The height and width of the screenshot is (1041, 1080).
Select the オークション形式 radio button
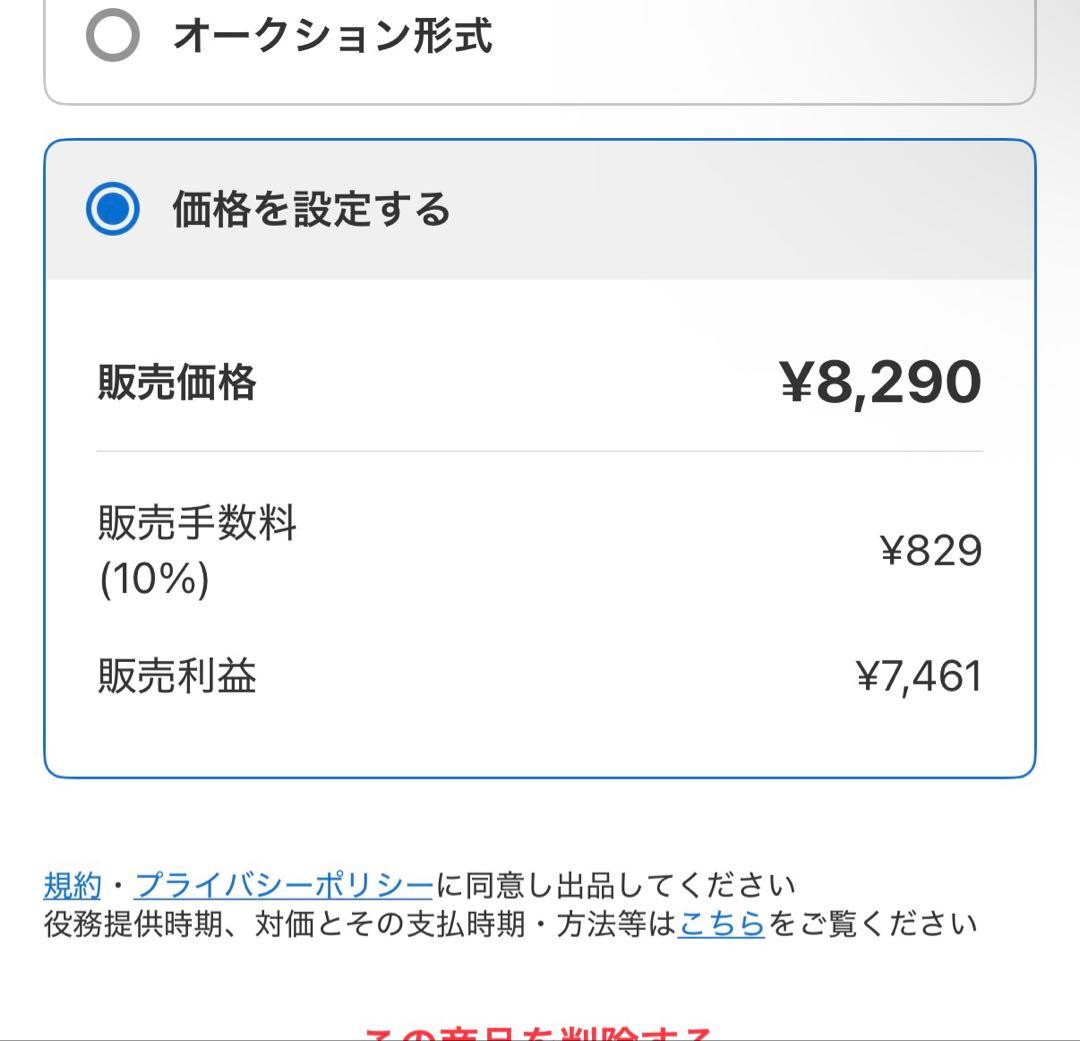point(113,36)
